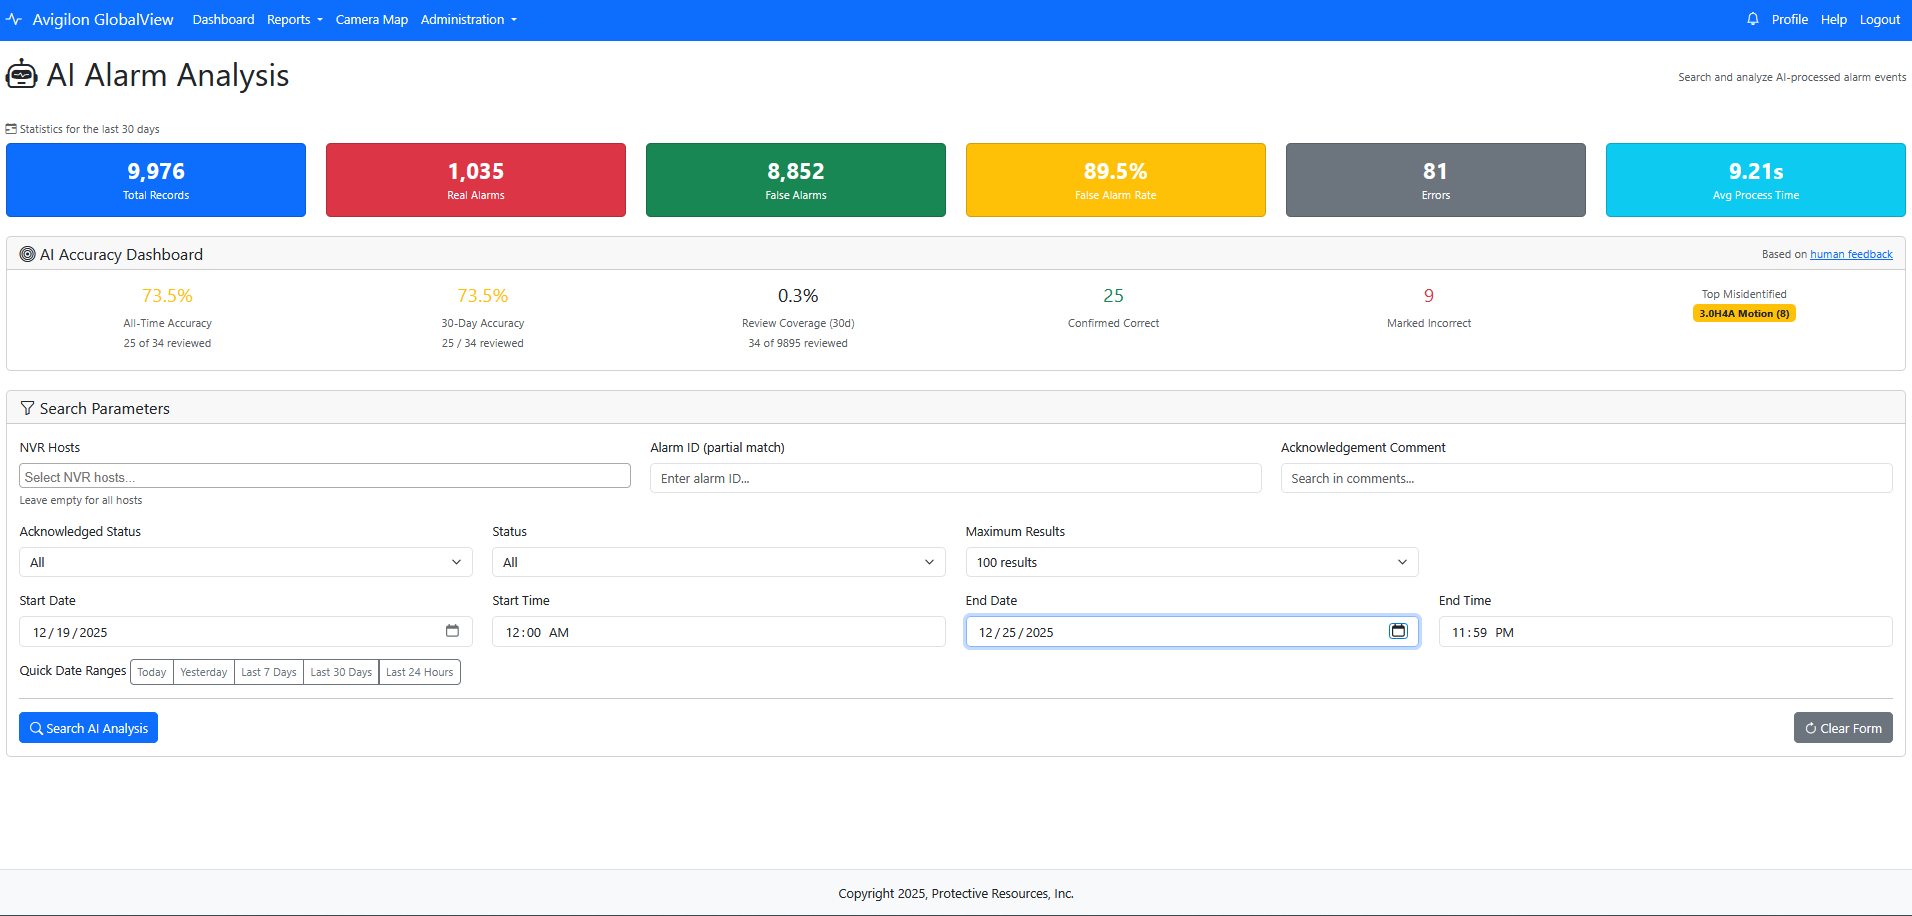Image resolution: width=1912 pixels, height=916 pixels.
Task: Select the Last 30 Days quick range
Action: pyautogui.click(x=341, y=672)
